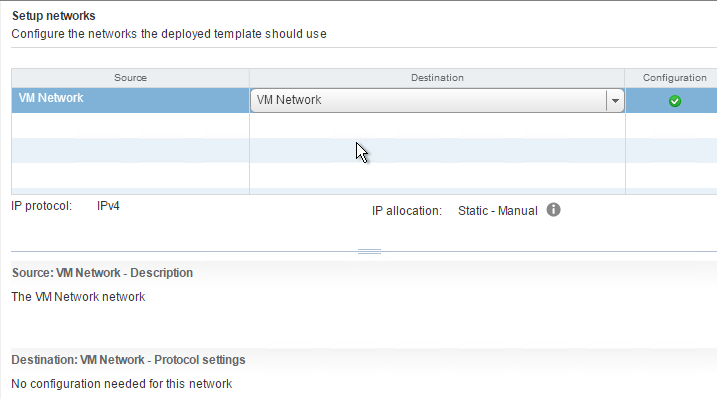The height and width of the screenshot is (399, 717).
Task: Click 'The VM Network network' description text
Action: (x=78, y=297)
